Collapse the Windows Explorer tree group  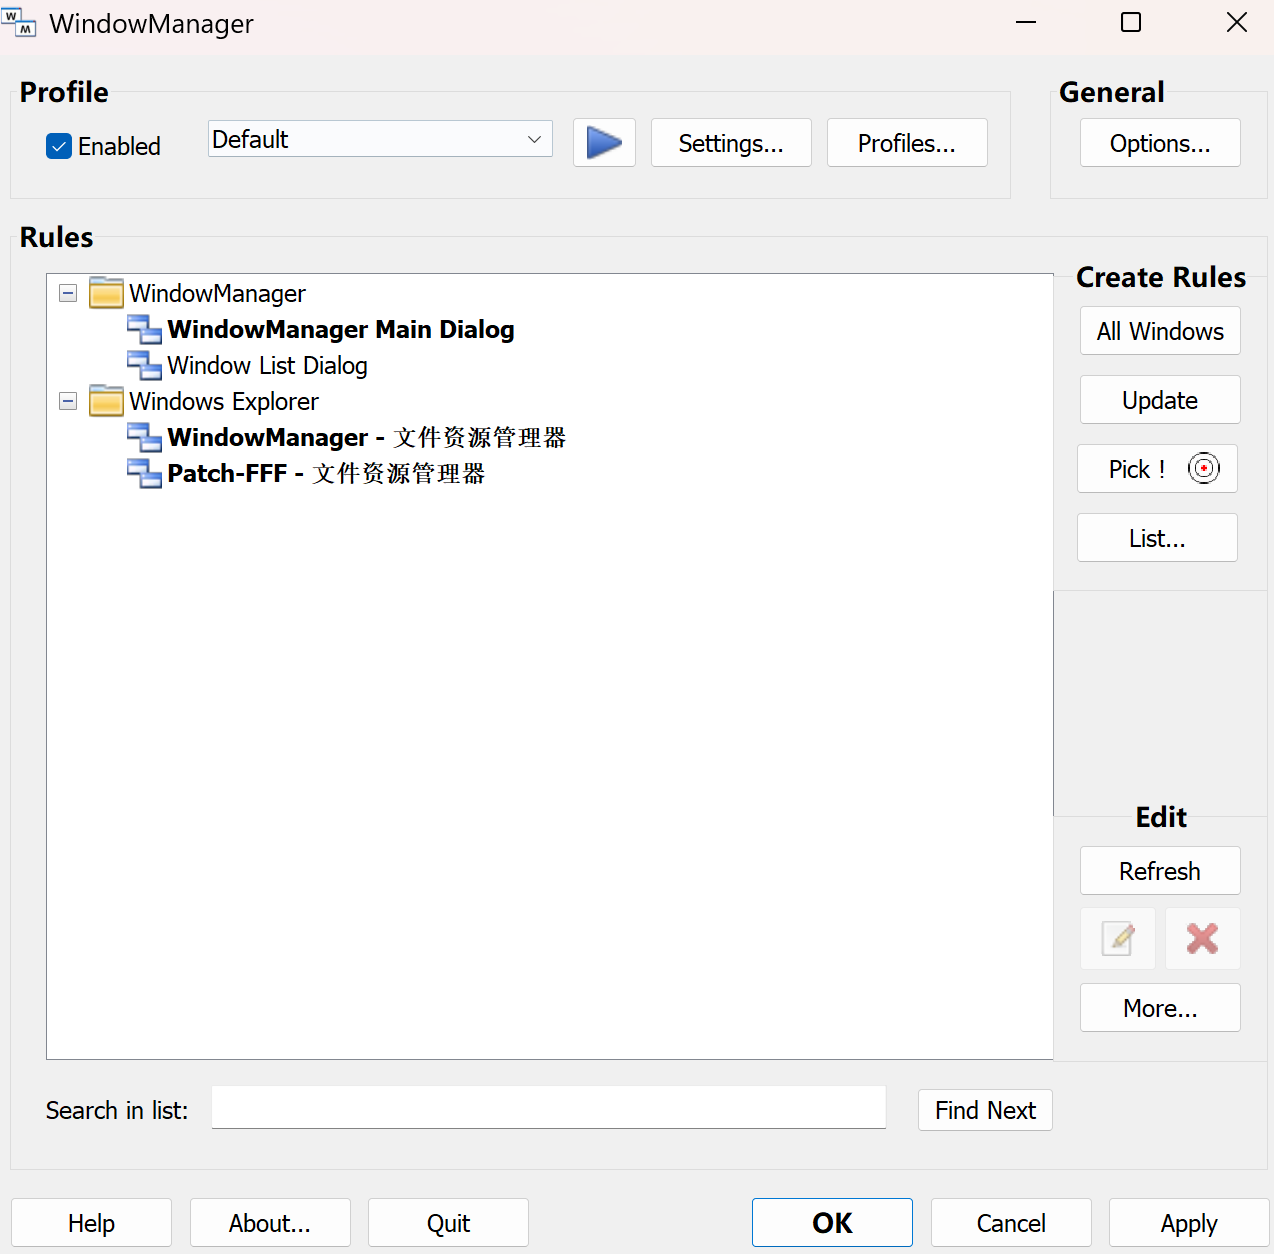(68, 401)
